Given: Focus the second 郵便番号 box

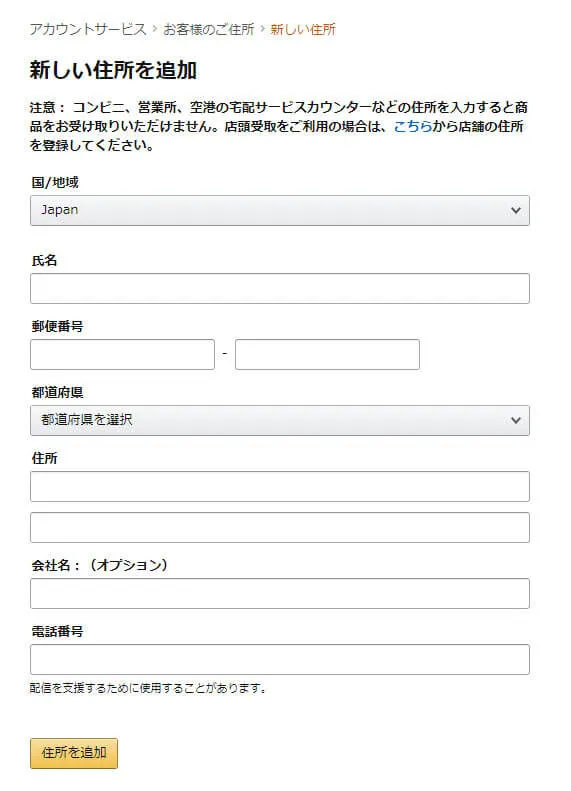Looking at the screenshot, I should (327, 354).
